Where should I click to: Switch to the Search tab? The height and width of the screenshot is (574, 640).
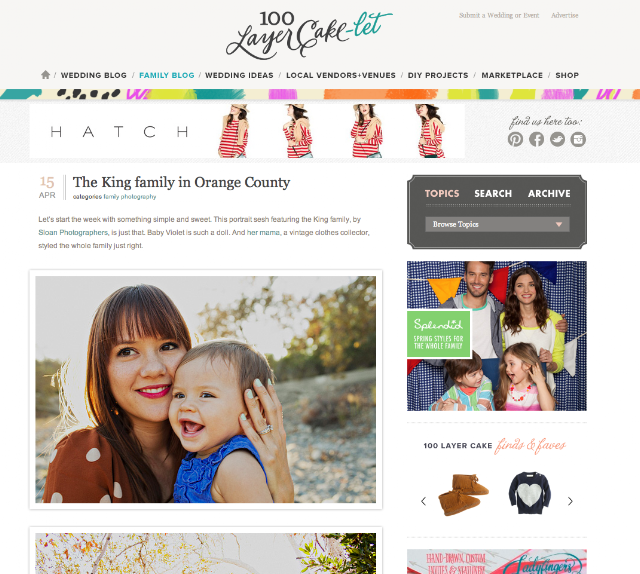[493, 194]
